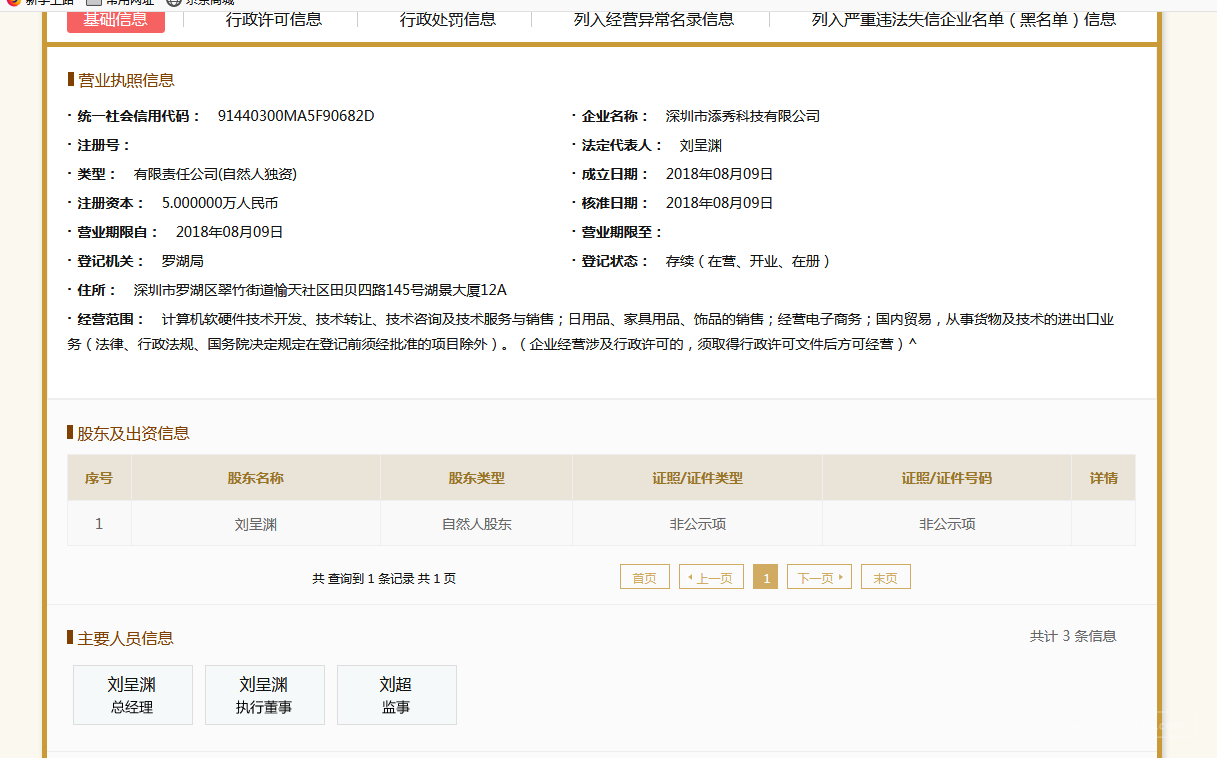Screen dimensions: 1217x758
Task: Click the 下一页 pagination button
Action: pos(819,577)
